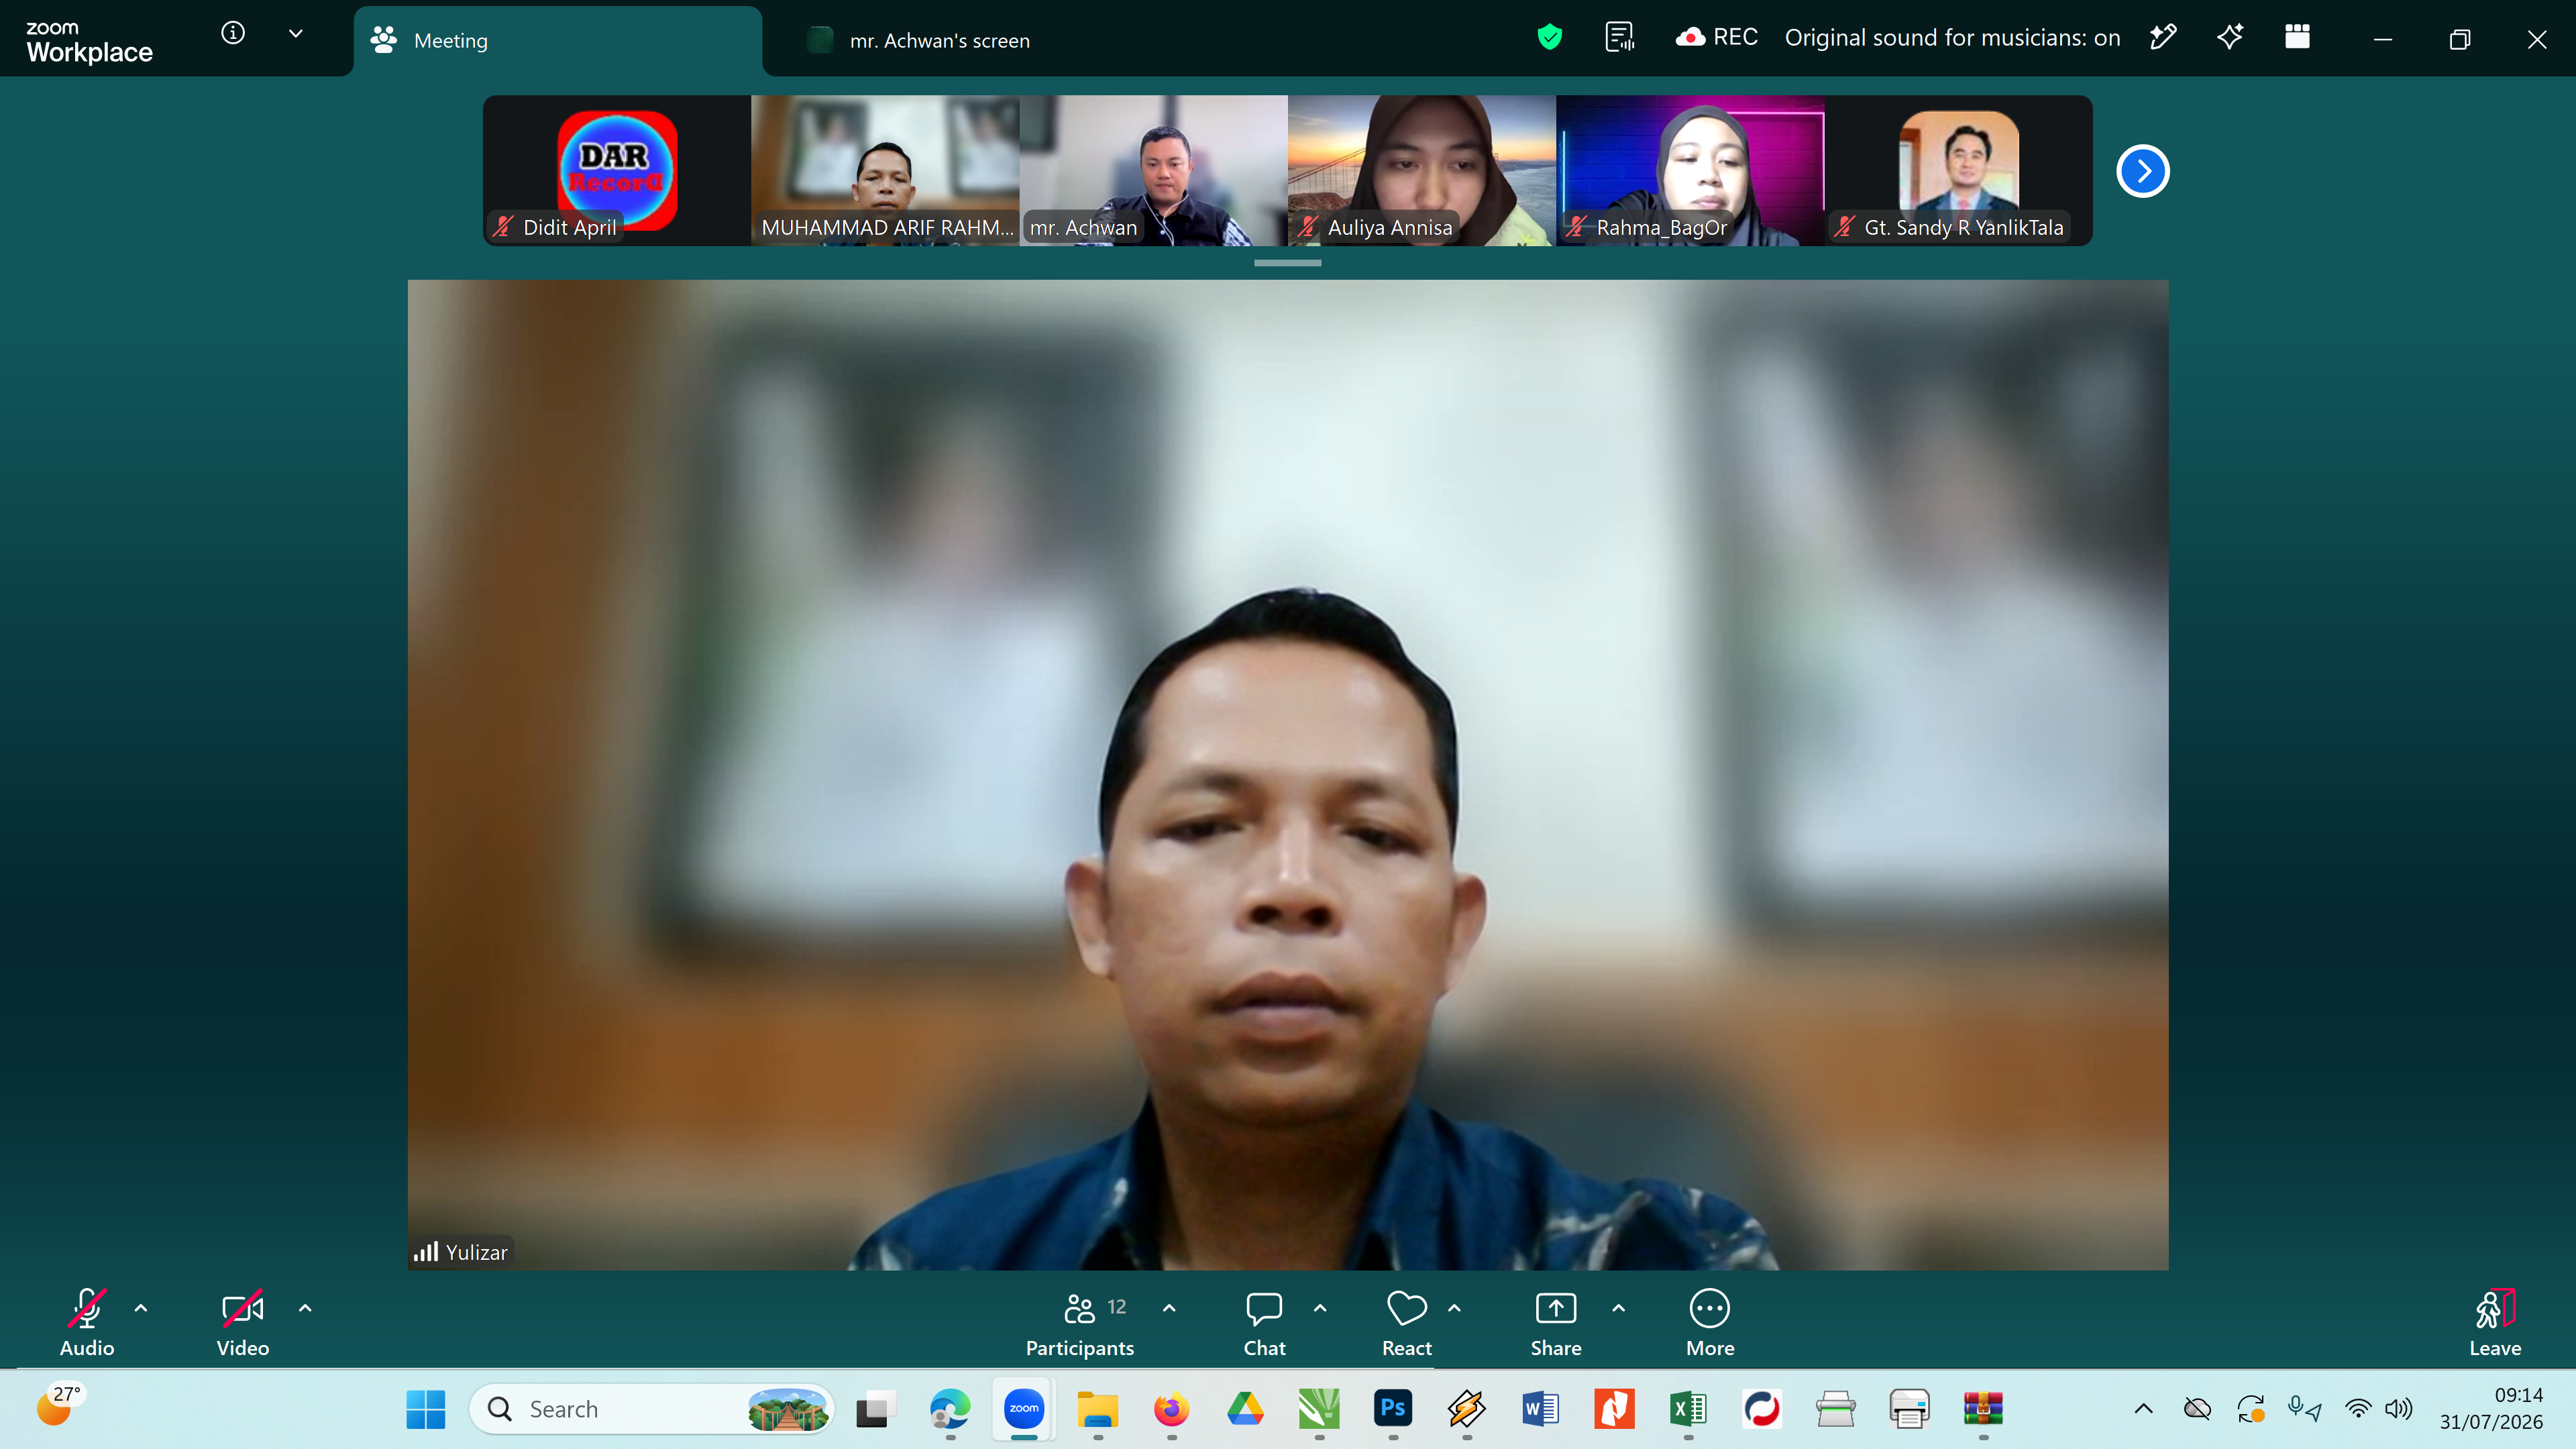Viewport: 2576px width, 1449px height.
Task: Select Didit April's video thumbnail
Action: 617,171
